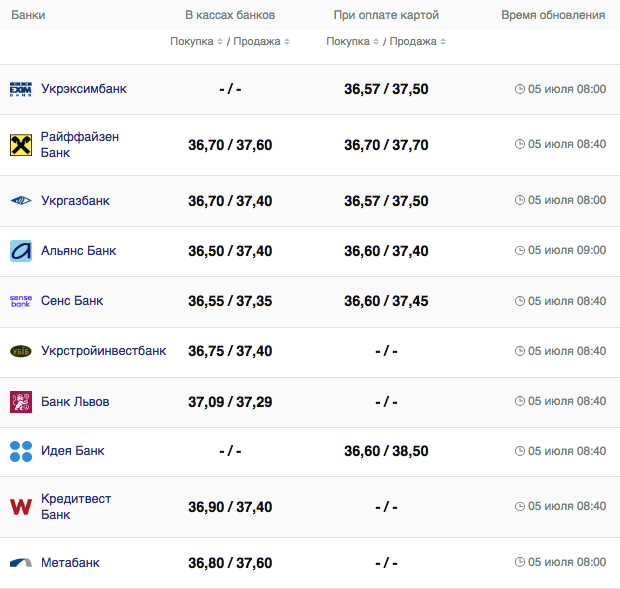Open the Идея Банк link
Screen dimensions: 620x589
[x=72, y=451]
